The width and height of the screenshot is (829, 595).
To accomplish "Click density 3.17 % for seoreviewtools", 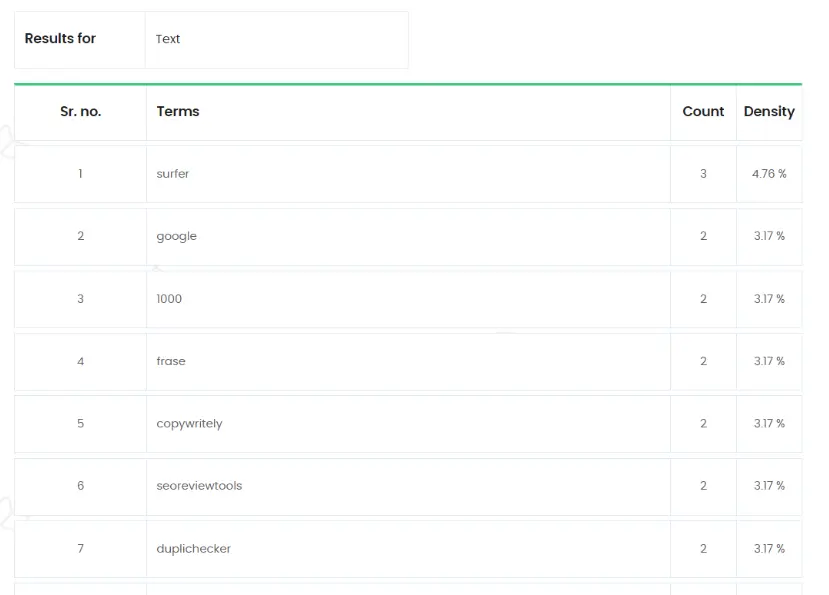I will (769, 486).
